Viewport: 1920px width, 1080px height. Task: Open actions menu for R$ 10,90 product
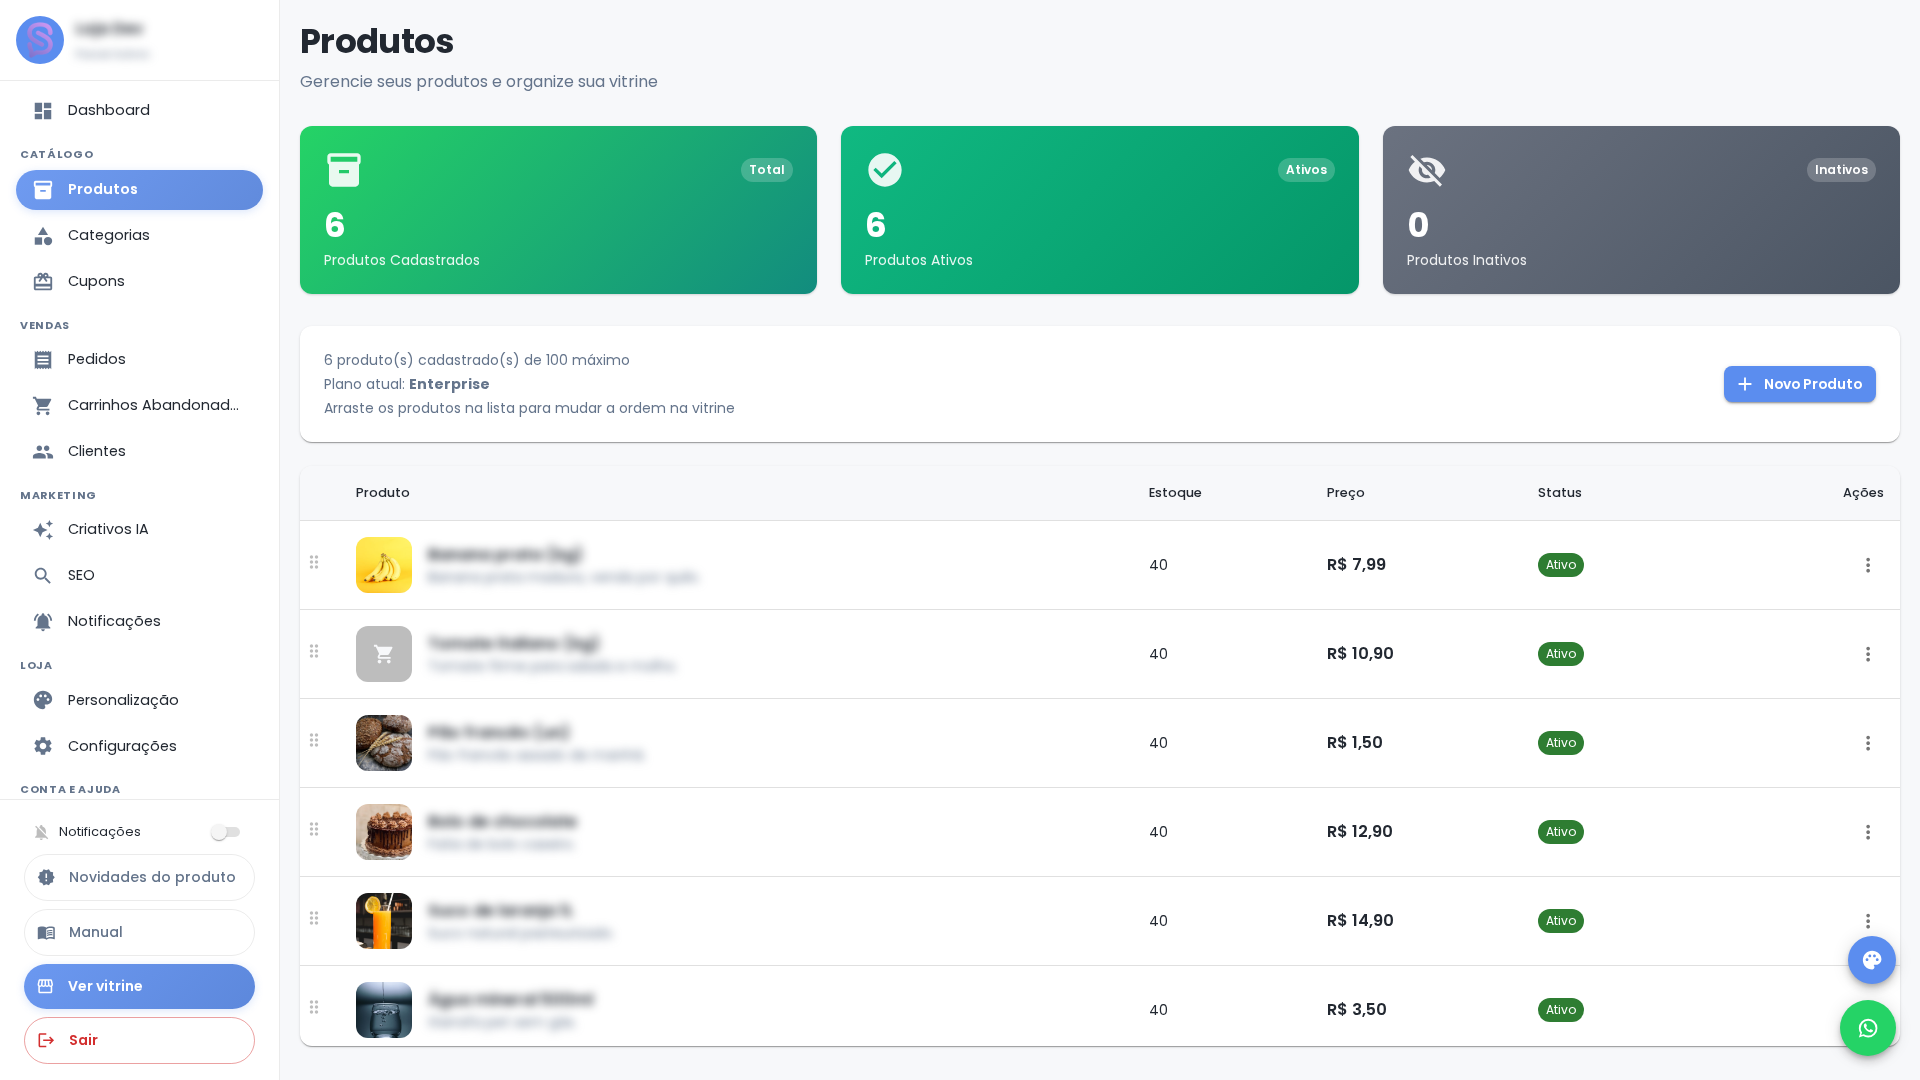pyautogui.click(x=1867, y=654)
